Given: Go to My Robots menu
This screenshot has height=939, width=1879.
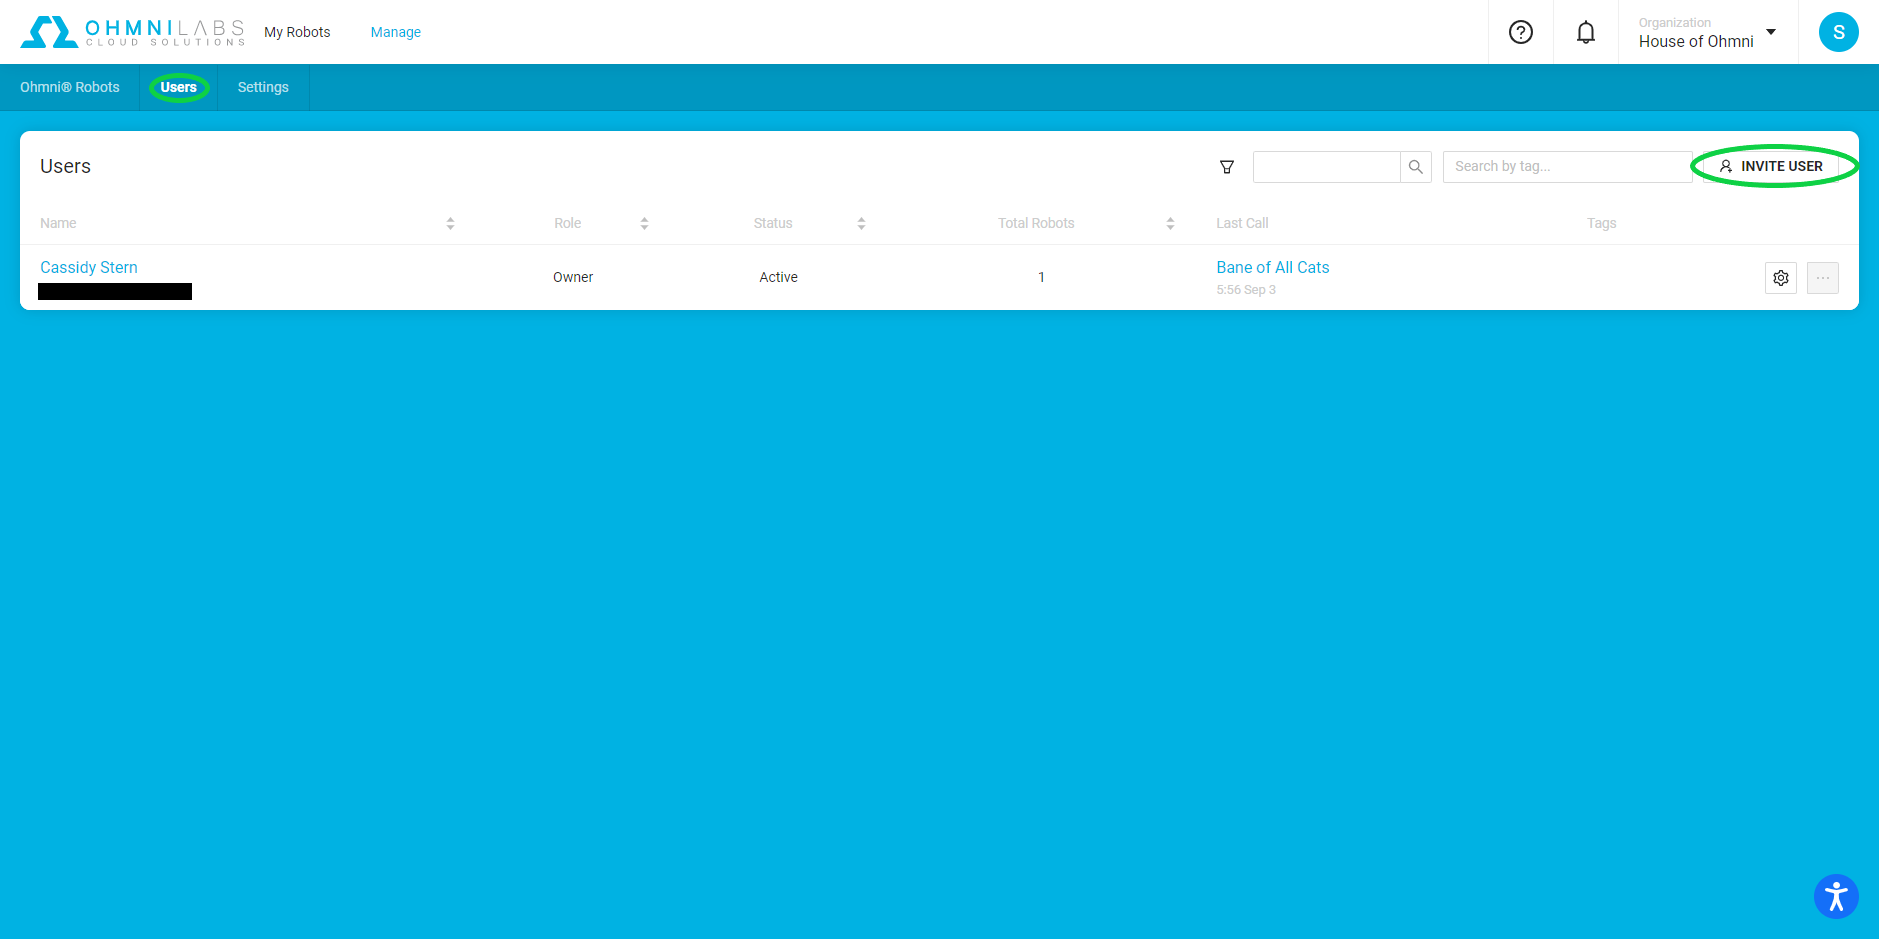Looking at the screenshot, I should coord(297,32).
